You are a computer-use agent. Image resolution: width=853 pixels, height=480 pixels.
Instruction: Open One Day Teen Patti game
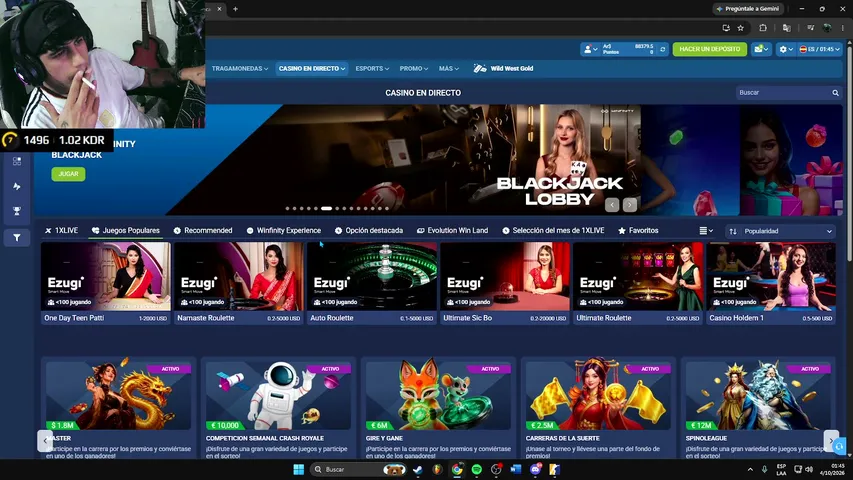click(106, 283)
